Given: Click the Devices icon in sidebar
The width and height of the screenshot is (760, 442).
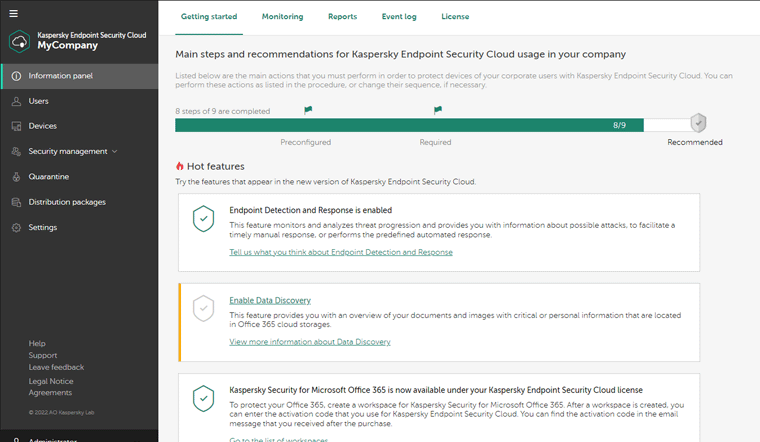Looking at the screenshot, I should 16,126.
